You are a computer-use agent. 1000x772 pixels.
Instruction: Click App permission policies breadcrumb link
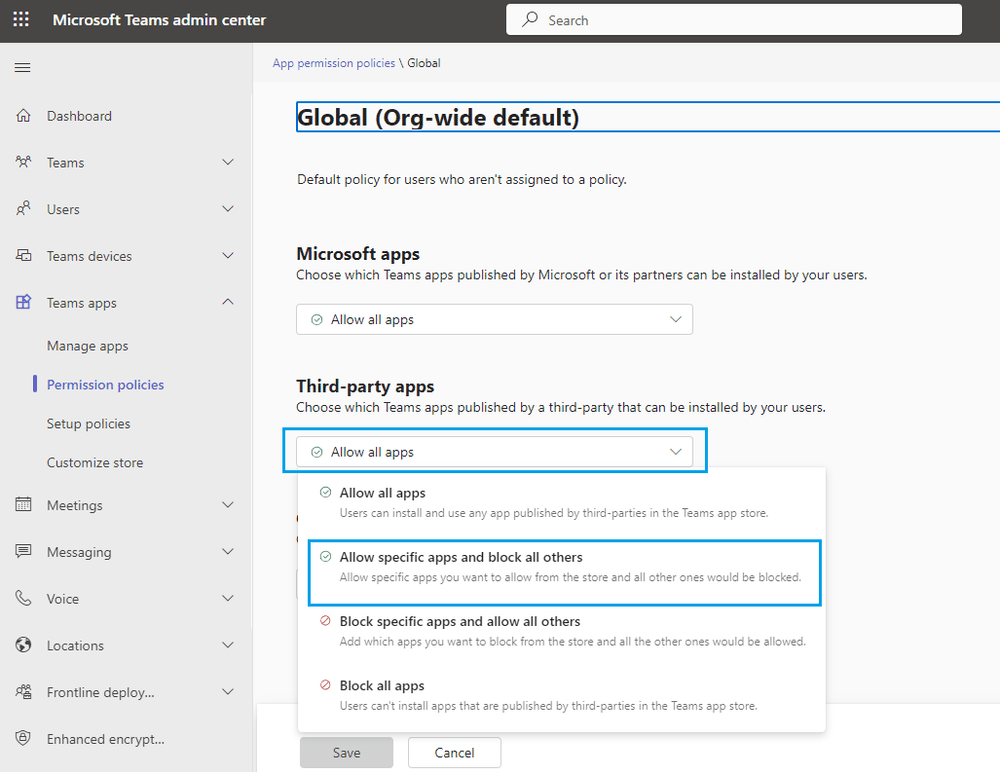[334, 63]
